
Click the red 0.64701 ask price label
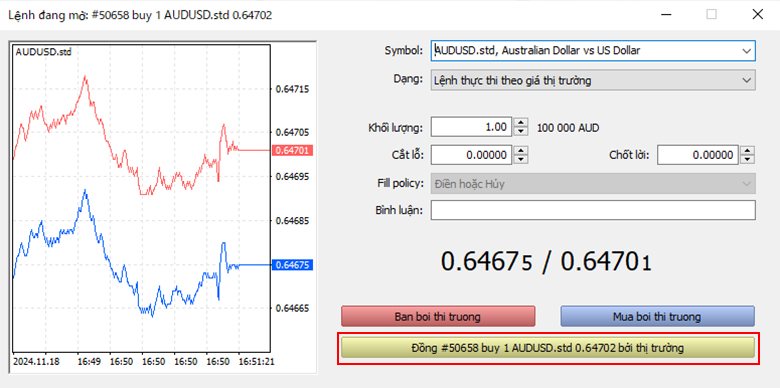tap(292, 150)
